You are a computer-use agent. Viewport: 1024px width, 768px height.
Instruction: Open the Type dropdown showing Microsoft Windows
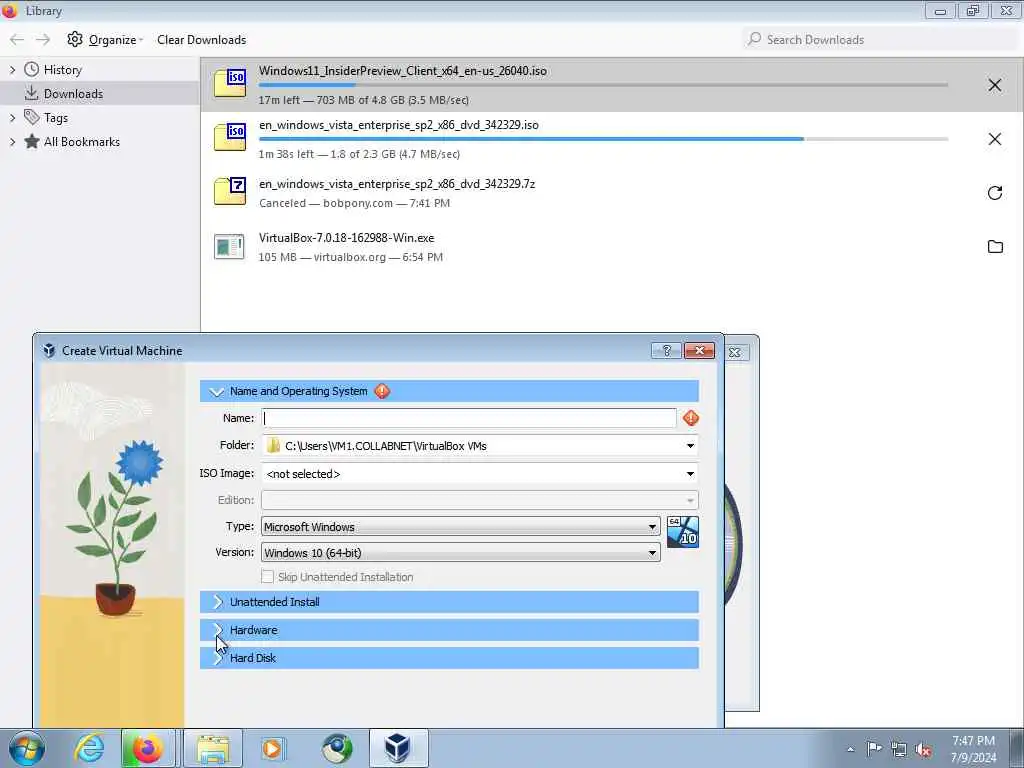[x=460, y=526]
